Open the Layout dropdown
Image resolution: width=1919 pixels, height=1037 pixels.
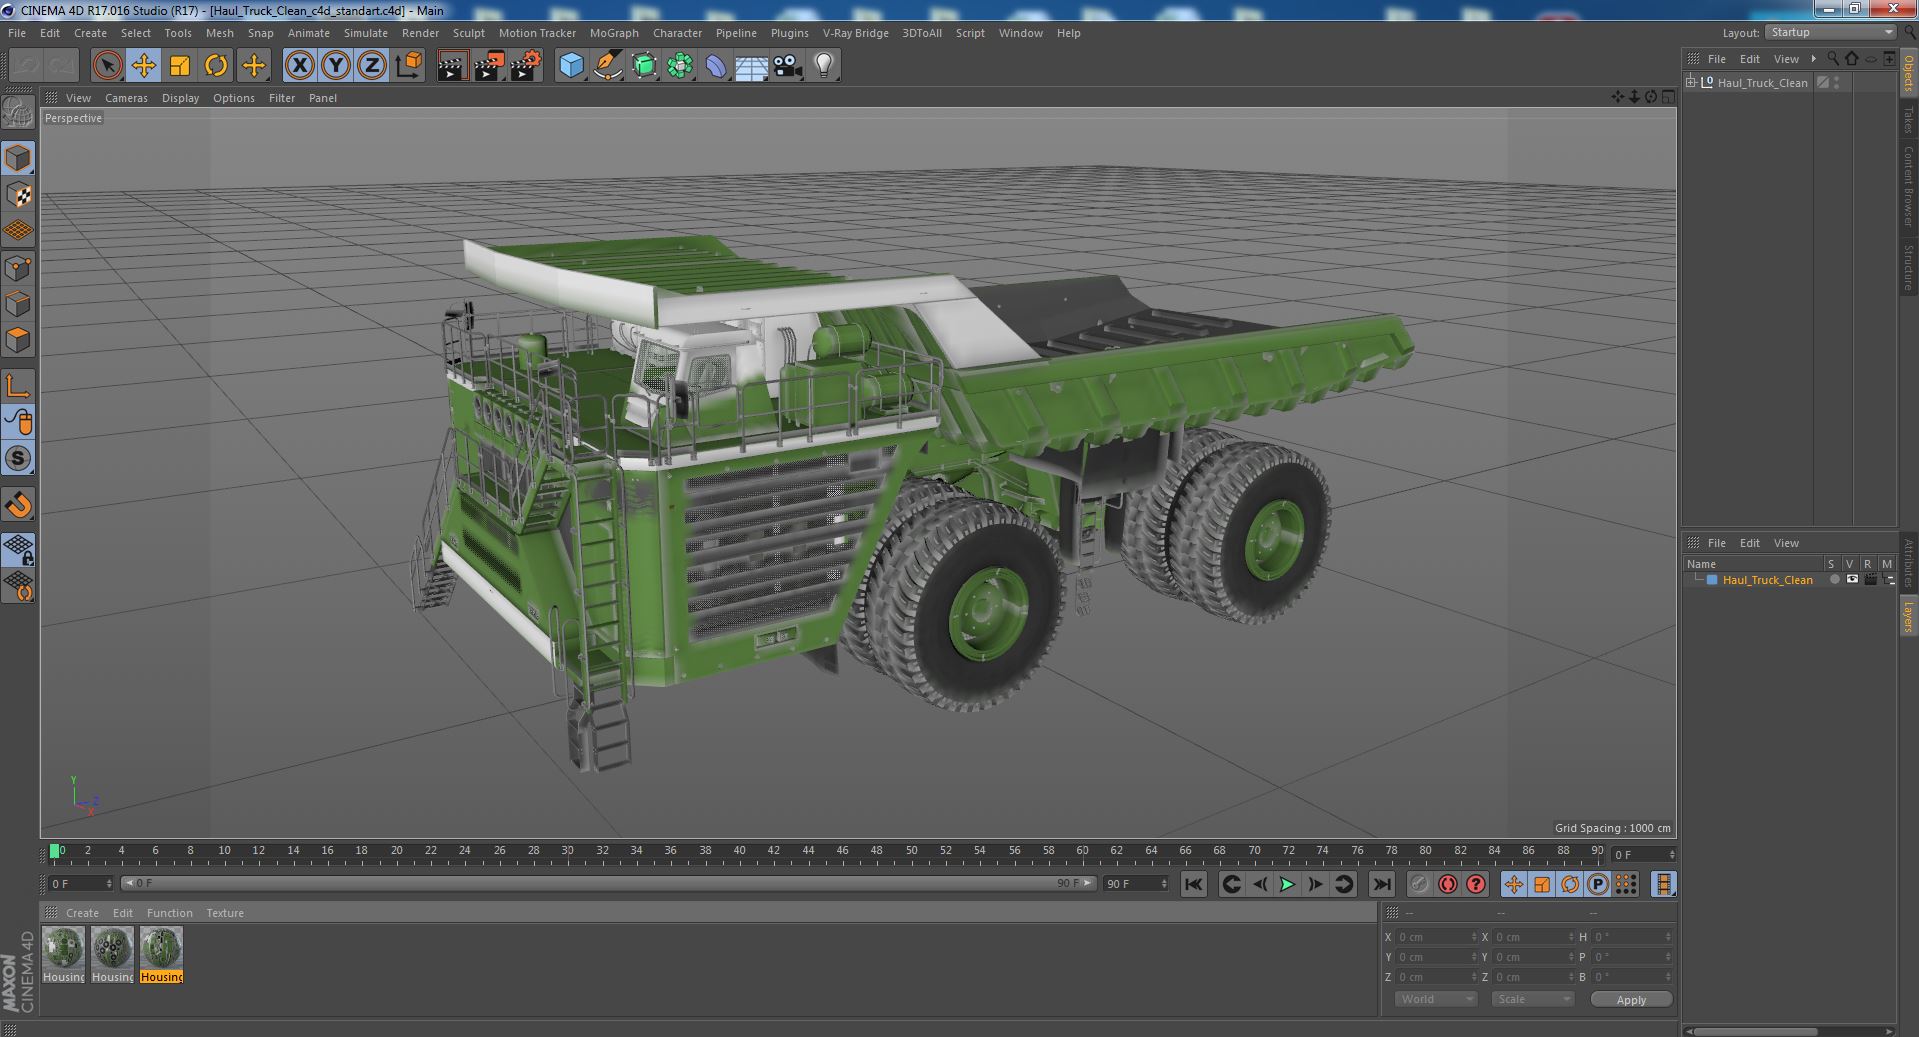(x=1831, y=33)
